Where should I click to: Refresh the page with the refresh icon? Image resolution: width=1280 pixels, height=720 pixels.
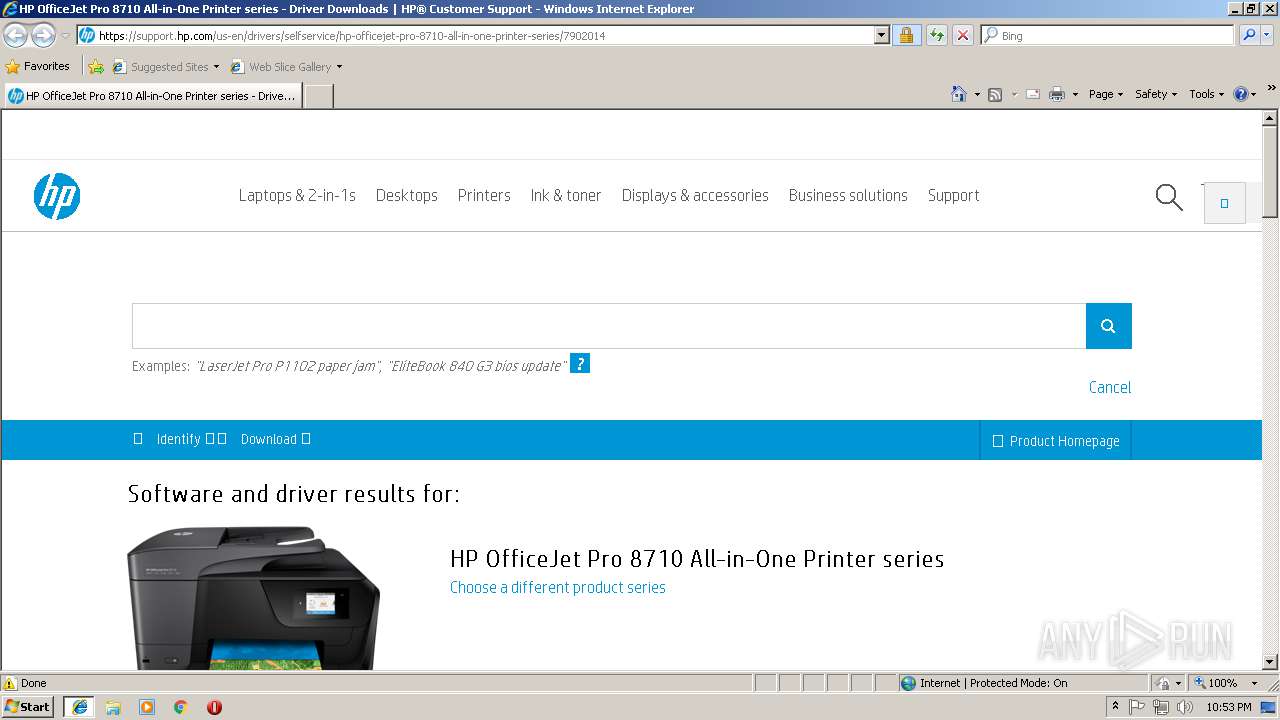click(936, 35)
